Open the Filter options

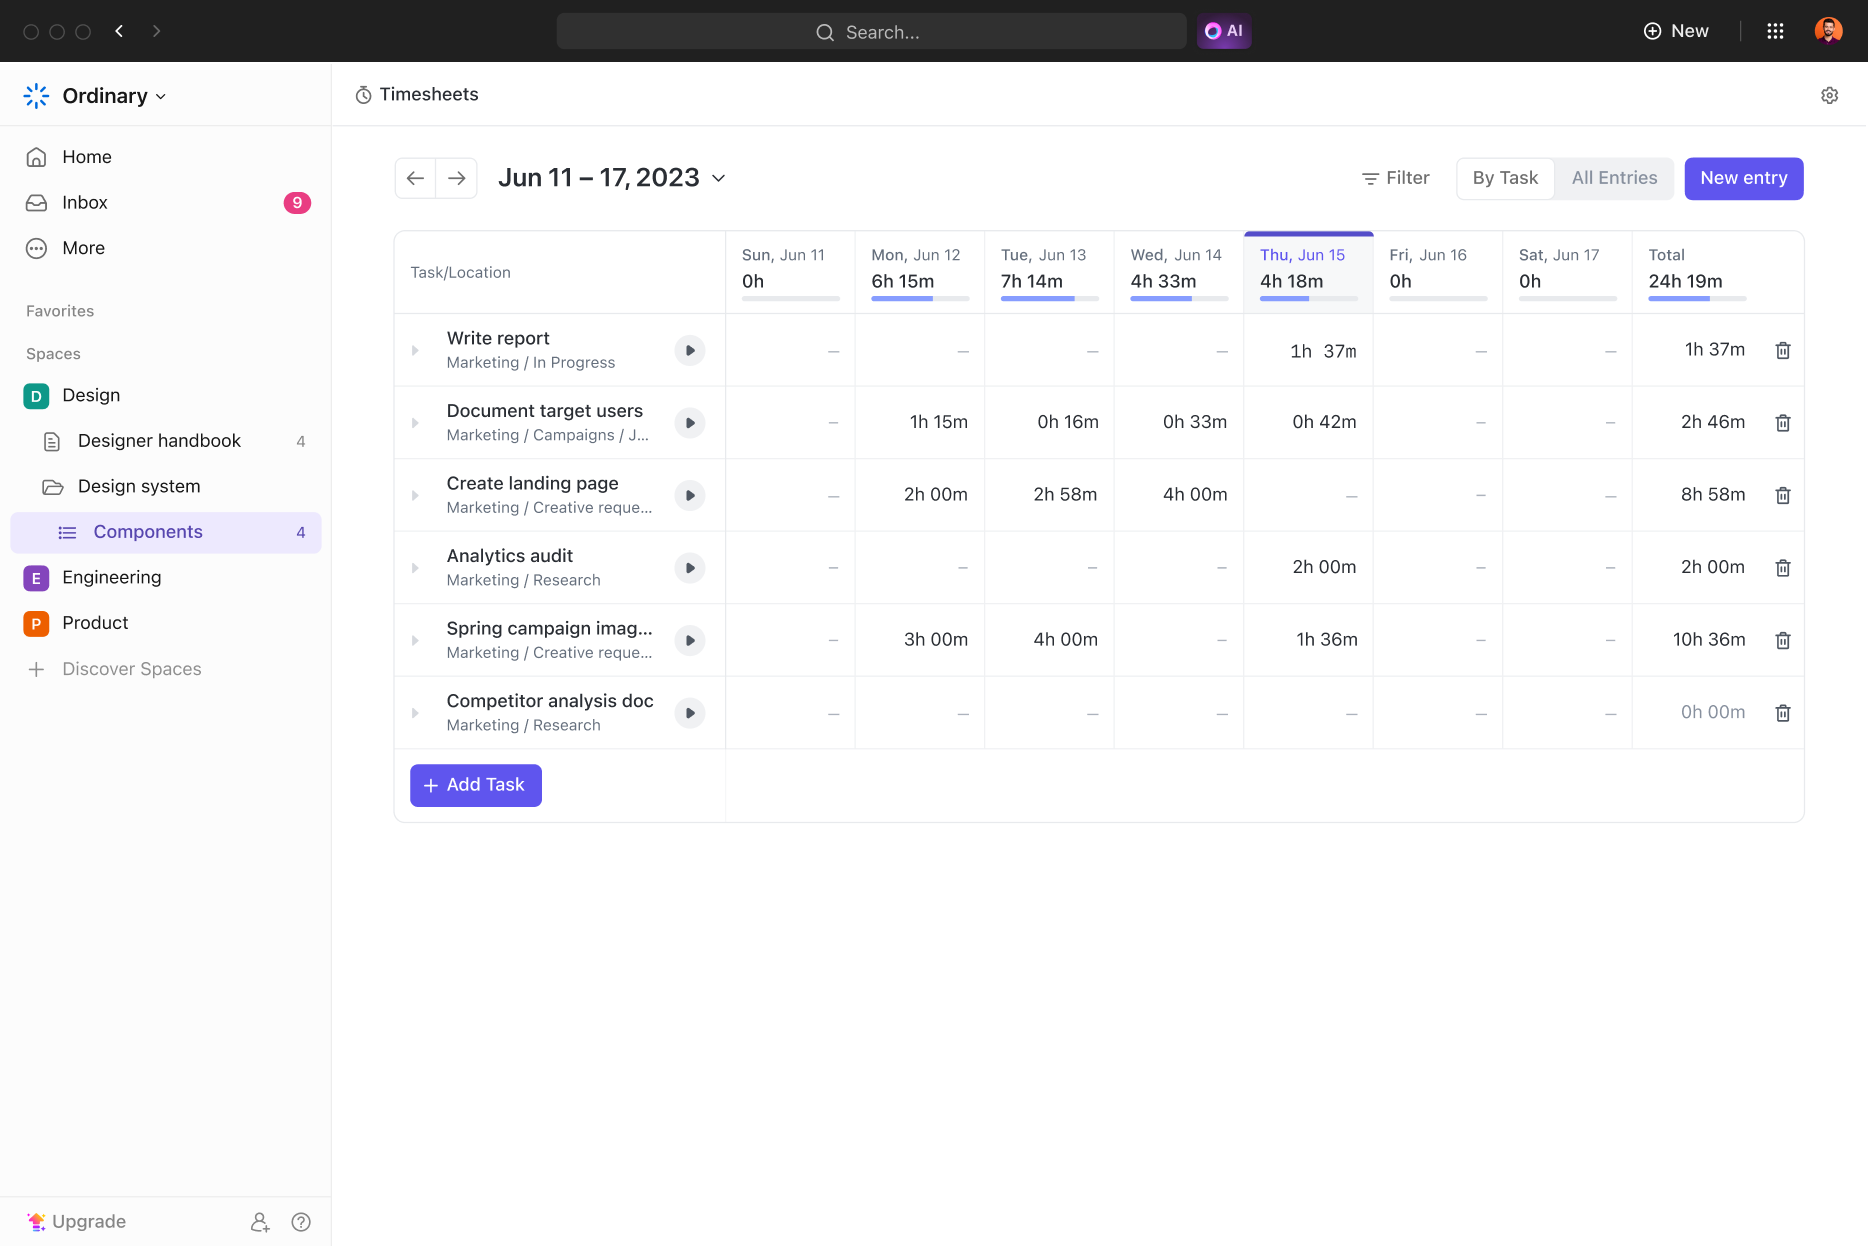1395,178
